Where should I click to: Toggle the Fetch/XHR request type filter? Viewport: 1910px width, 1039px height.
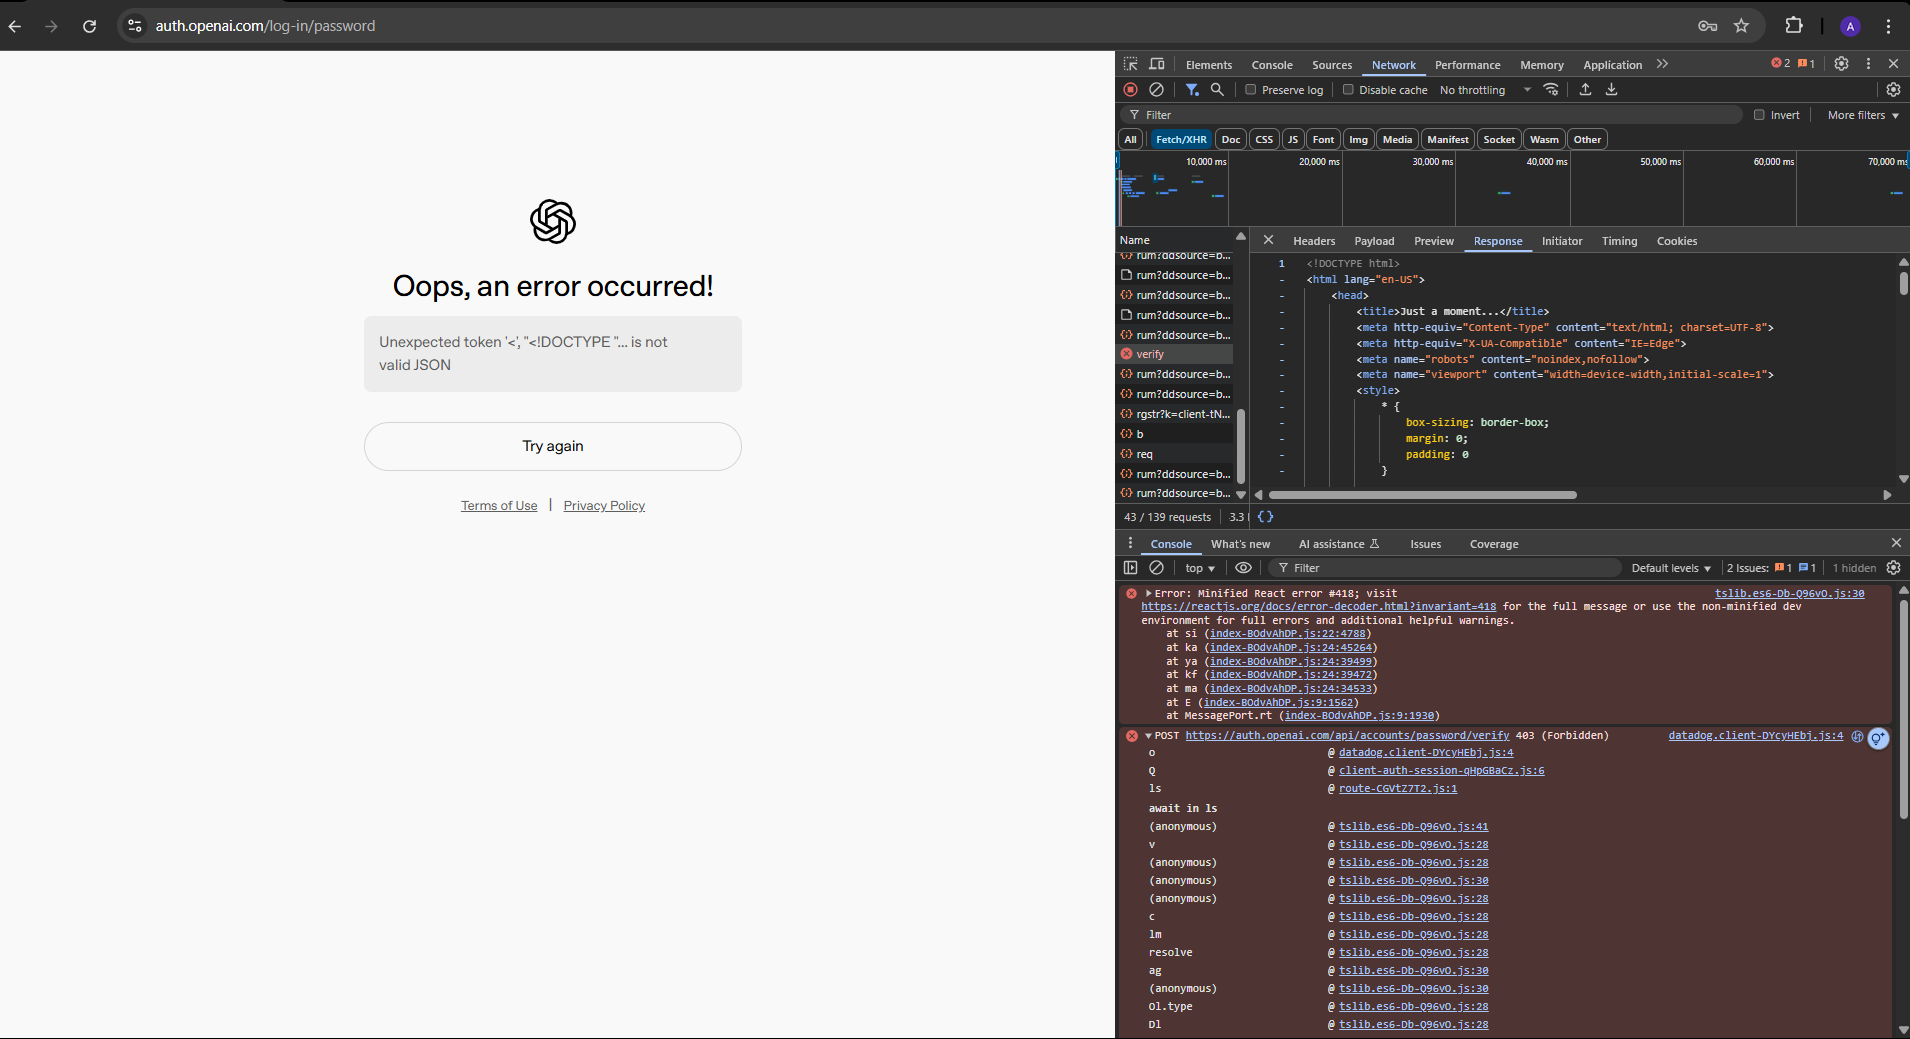1181,140
